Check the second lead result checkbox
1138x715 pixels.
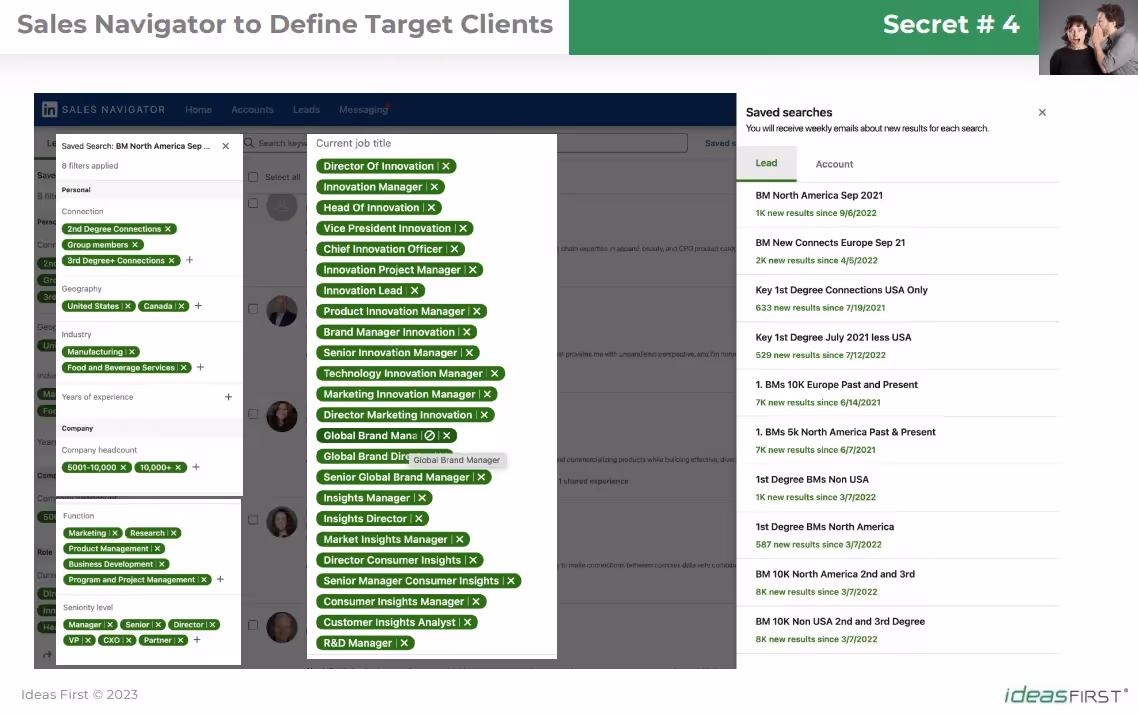[x=253, y=309]
